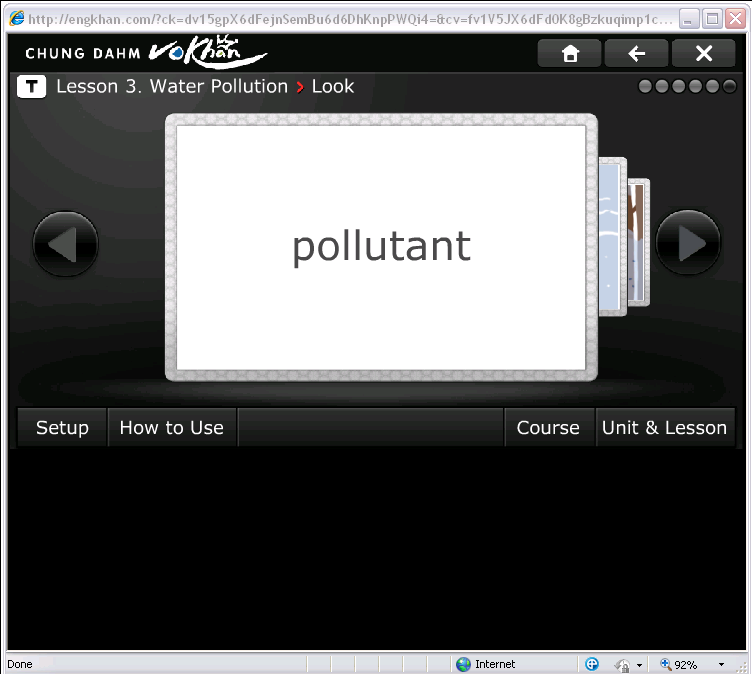Open the Setup menu
This screenshot has width=752, height=674.
point(62,427)
